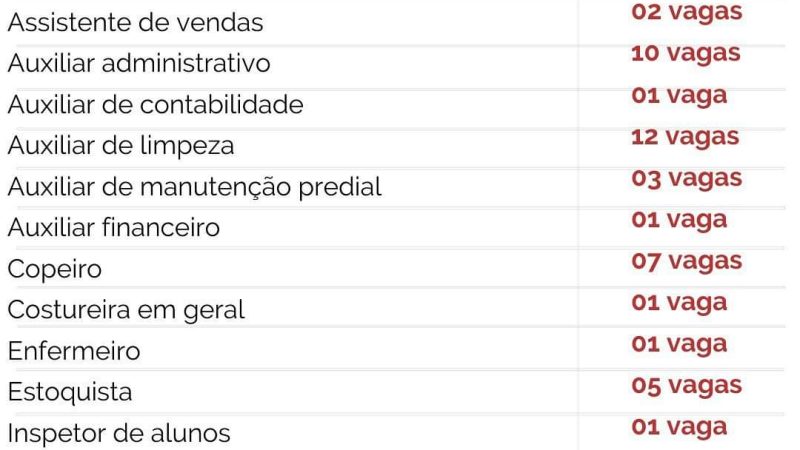Viewport: 800px width, 450px height.
Task: Choose the Auxiliar de limpeza row
Action: click(x=121, y=146)
